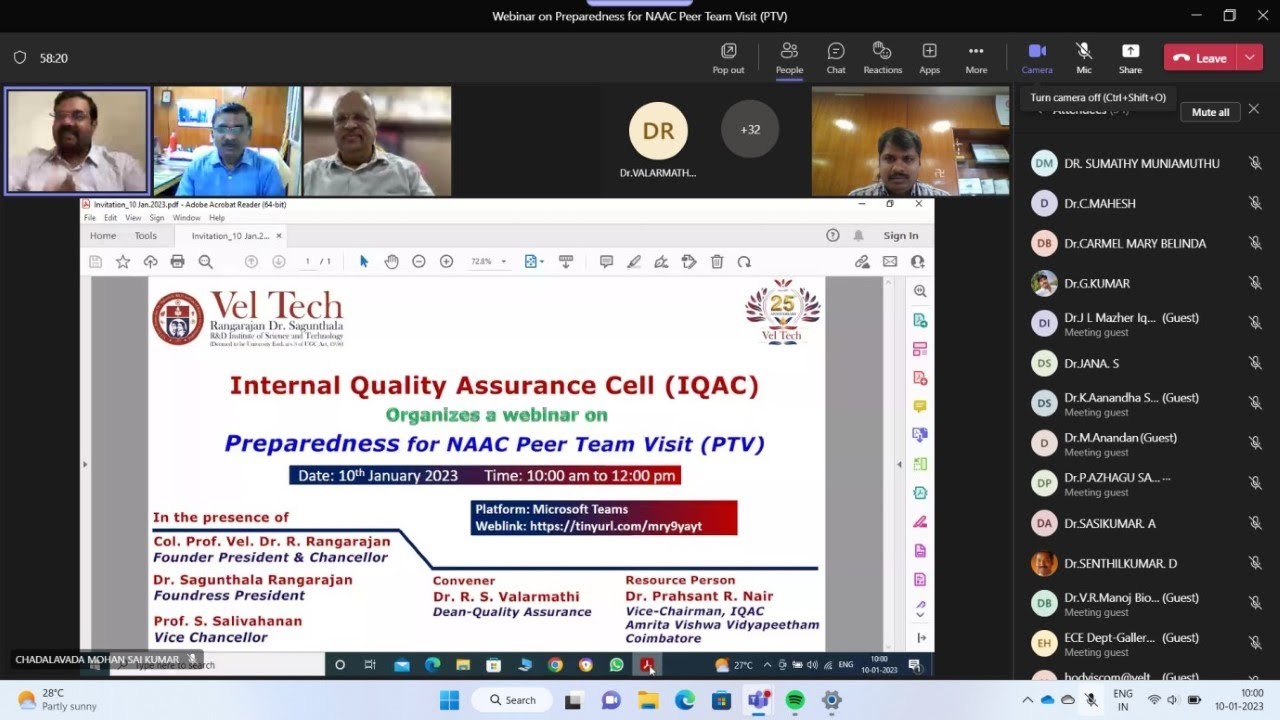Click the trash delete icon in Acrobat
The width and height of the screenshot is (1280, 720).
point(717,261)
